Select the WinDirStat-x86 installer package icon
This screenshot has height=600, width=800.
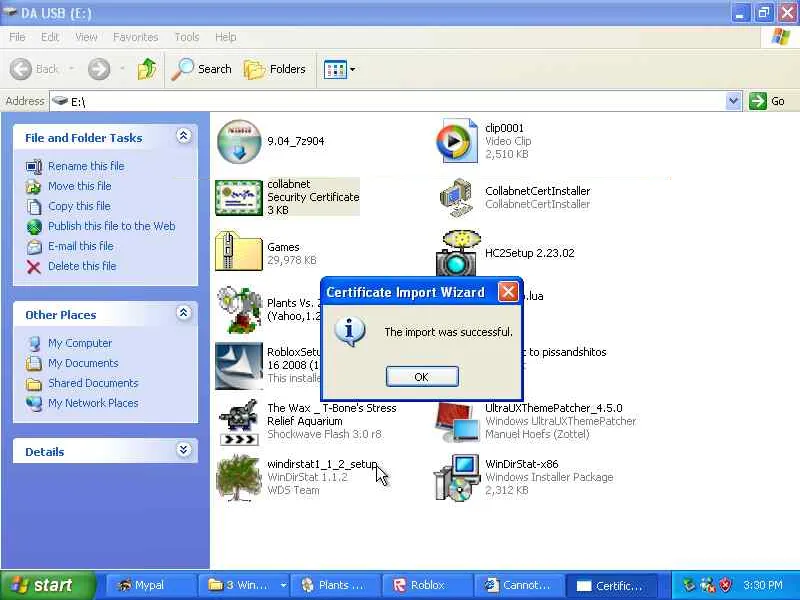457,478
